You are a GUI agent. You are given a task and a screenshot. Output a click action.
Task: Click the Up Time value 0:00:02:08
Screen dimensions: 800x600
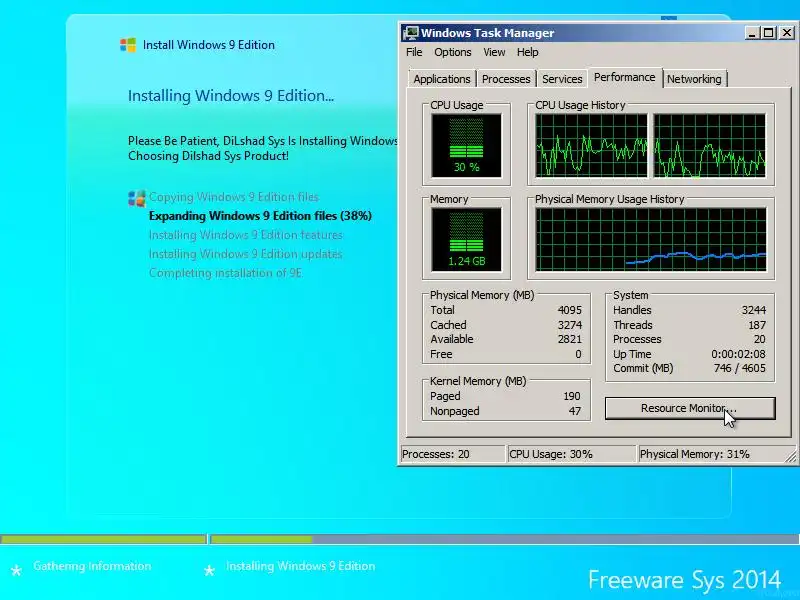(738, 354)
